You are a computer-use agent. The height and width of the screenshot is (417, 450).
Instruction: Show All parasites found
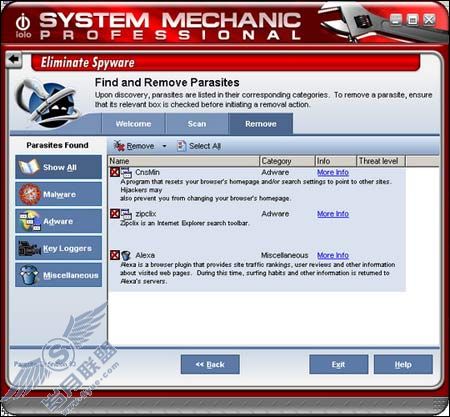click(x=58, y=167)
